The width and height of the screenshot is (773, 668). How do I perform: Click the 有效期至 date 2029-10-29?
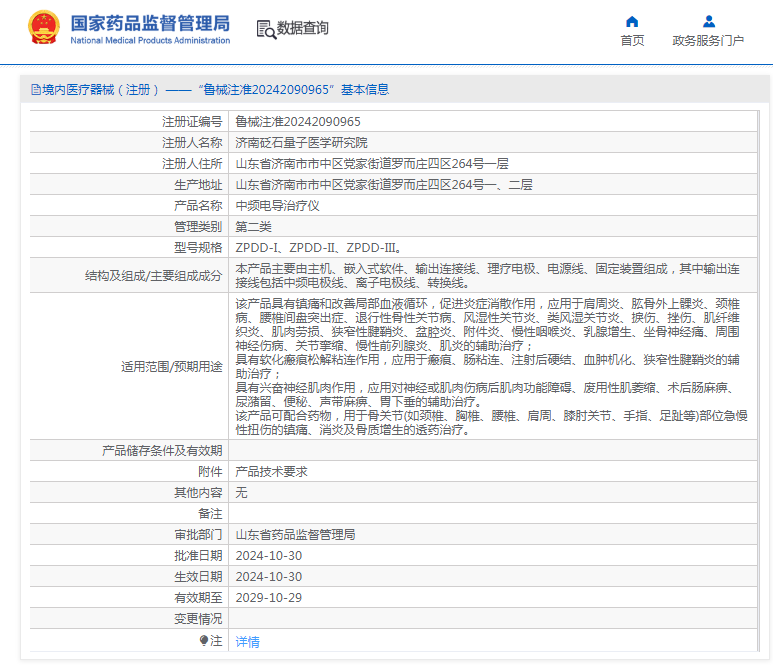tap(269, 598)
